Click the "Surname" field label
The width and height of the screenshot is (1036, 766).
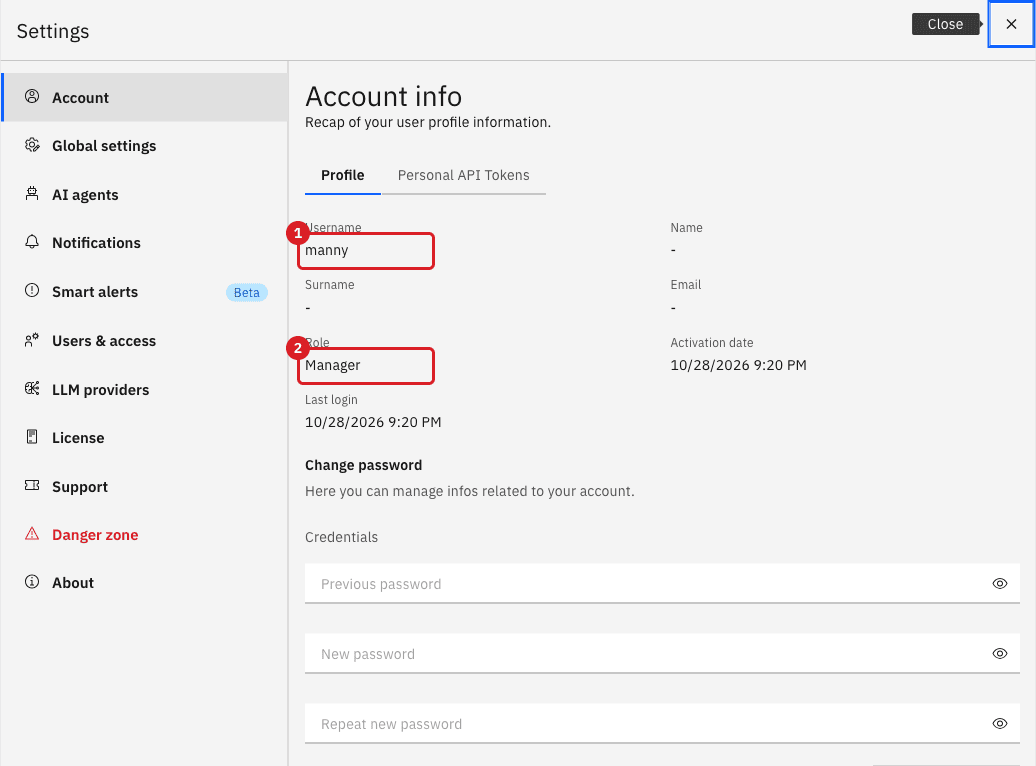click(329, 284)
